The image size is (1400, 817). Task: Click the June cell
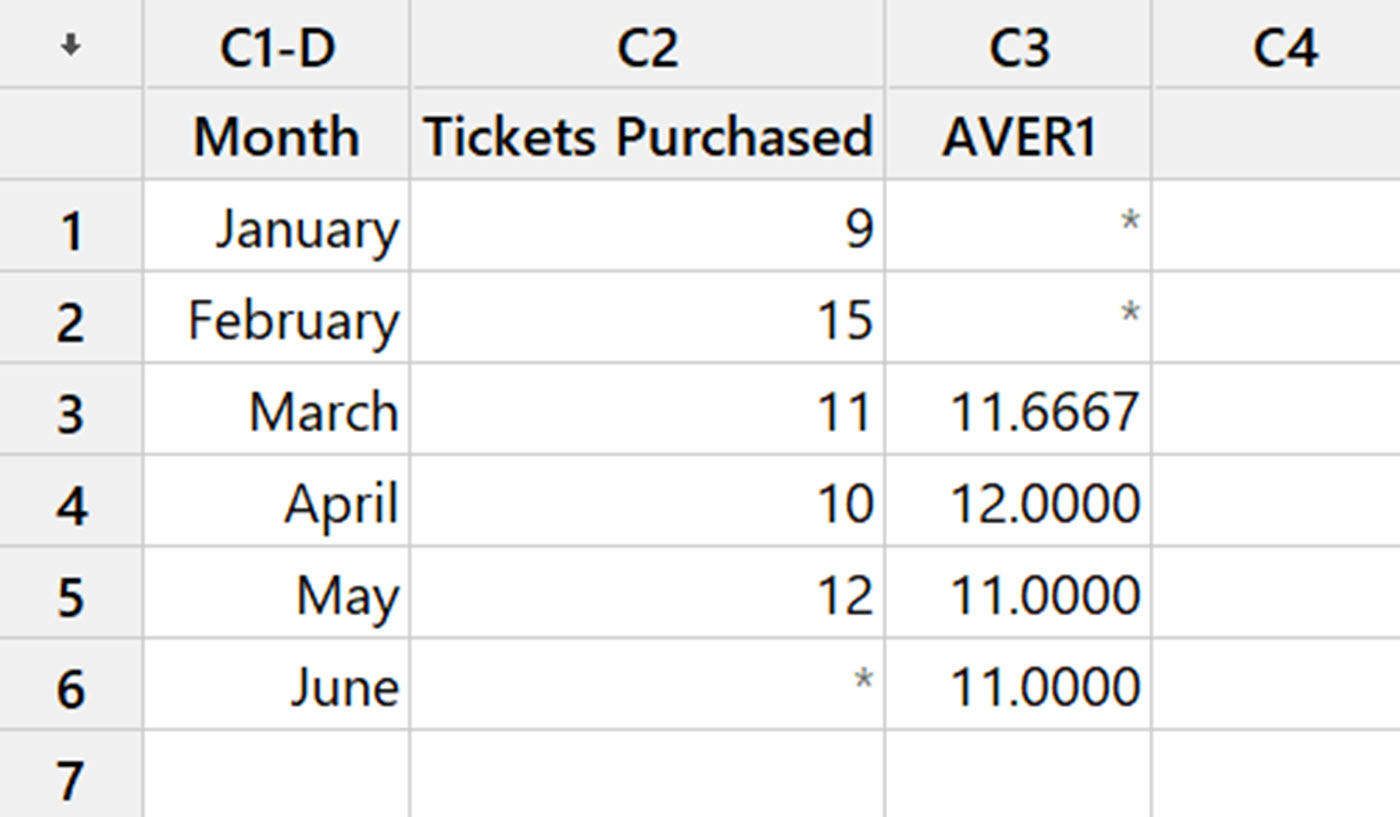(277, 685)
